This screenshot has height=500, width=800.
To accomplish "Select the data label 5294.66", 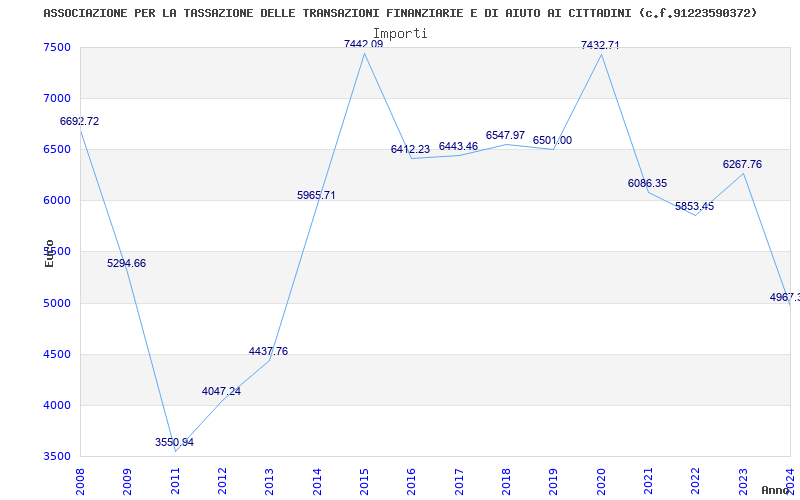I will click(126, 263).
